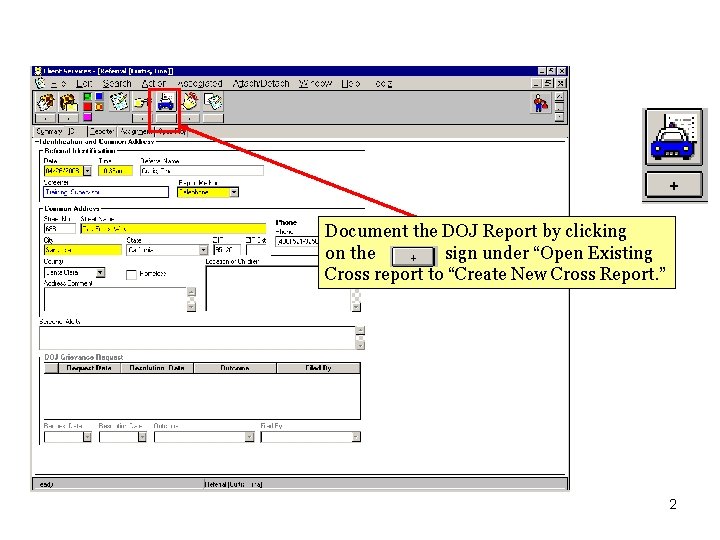Open the Action menu

pyautogui.click(x=153, y=84)
